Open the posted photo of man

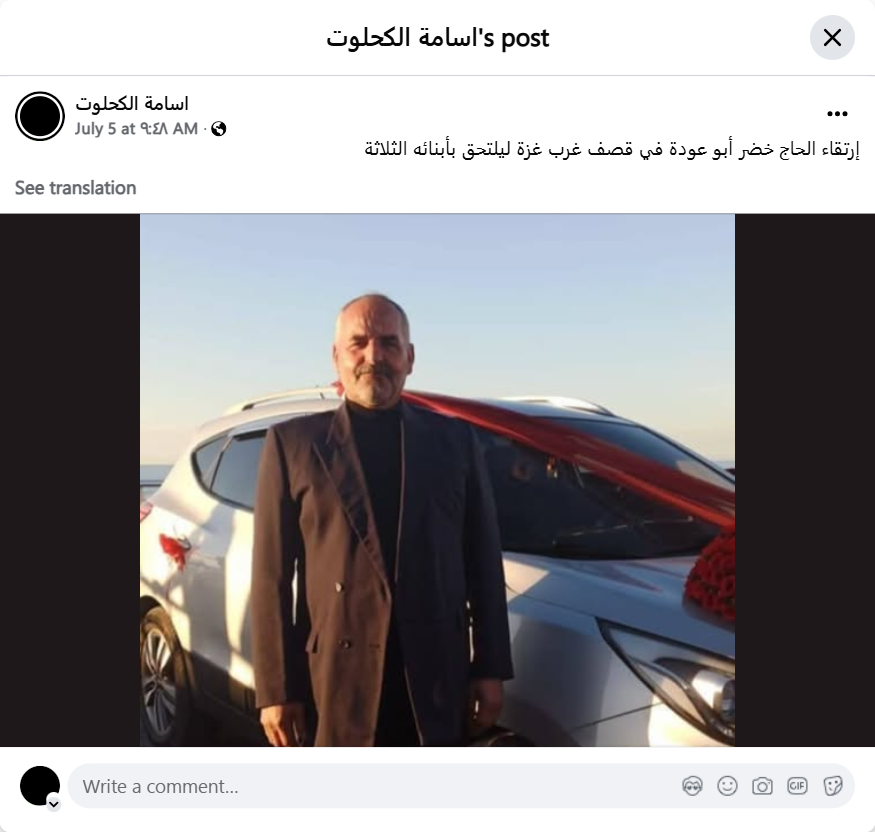(x=437, y=480)
